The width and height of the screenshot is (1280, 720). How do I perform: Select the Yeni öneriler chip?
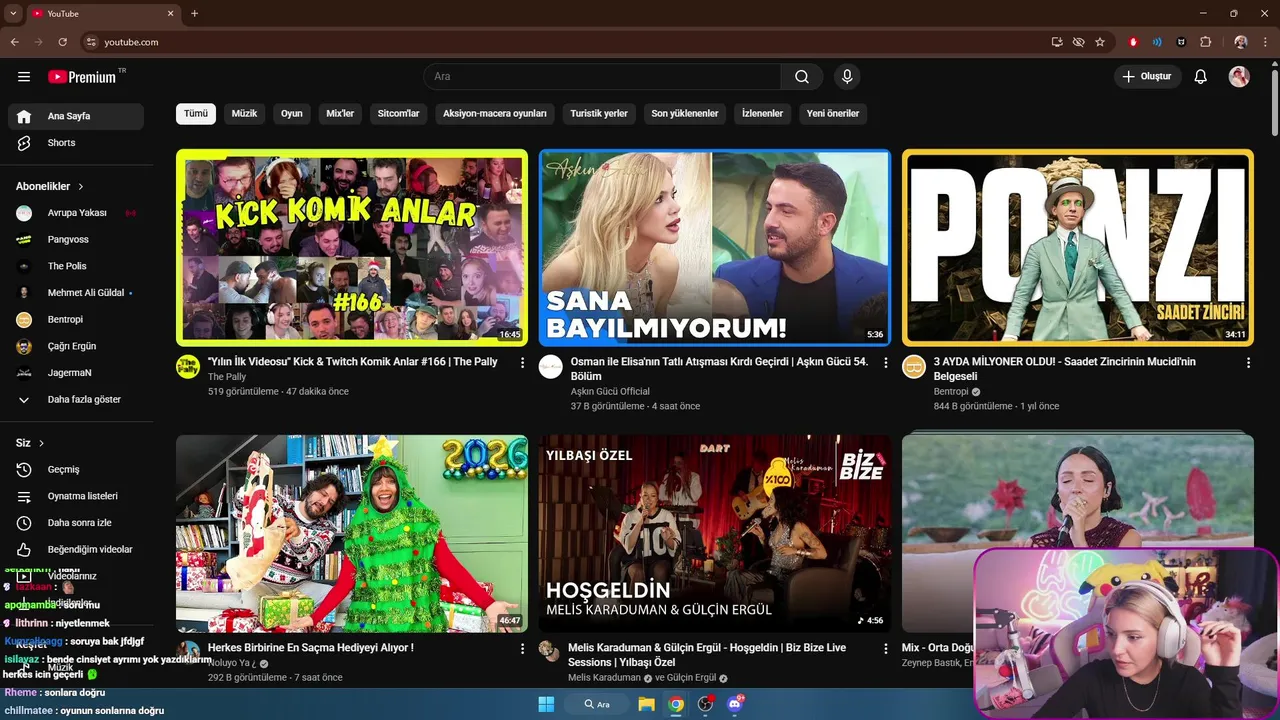833,114
